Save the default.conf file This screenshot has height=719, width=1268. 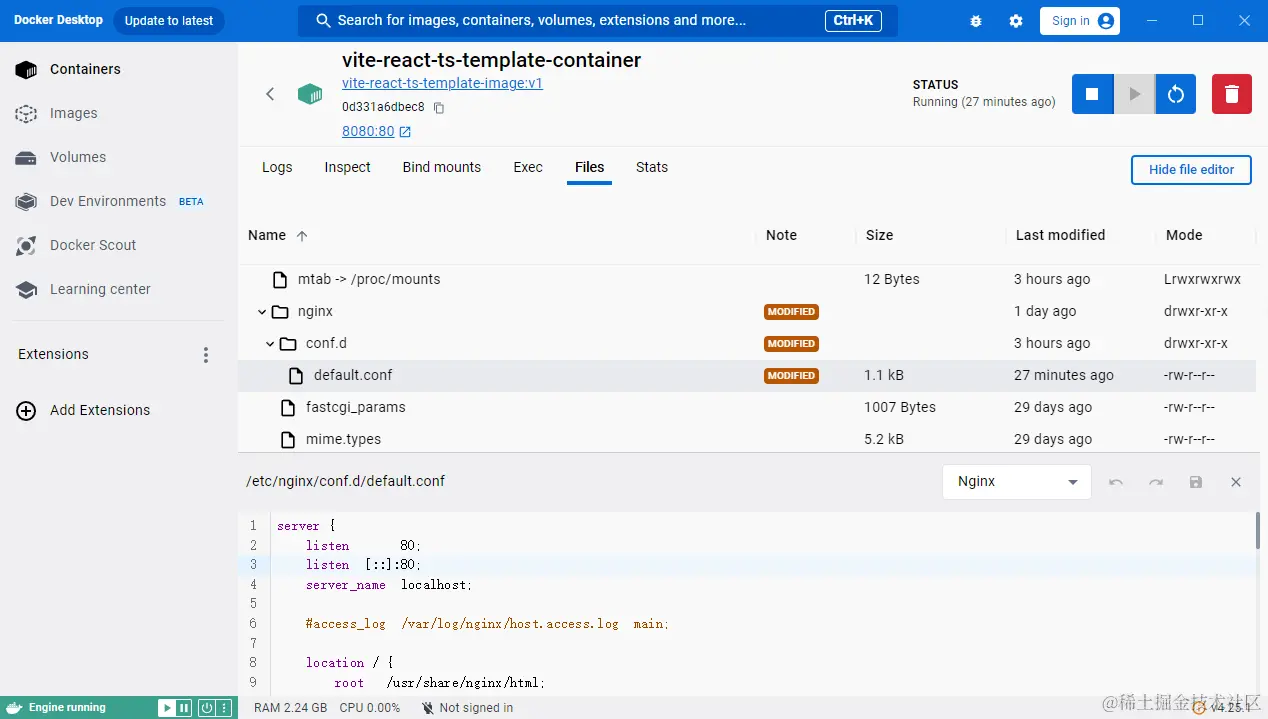click(1196, 482)
